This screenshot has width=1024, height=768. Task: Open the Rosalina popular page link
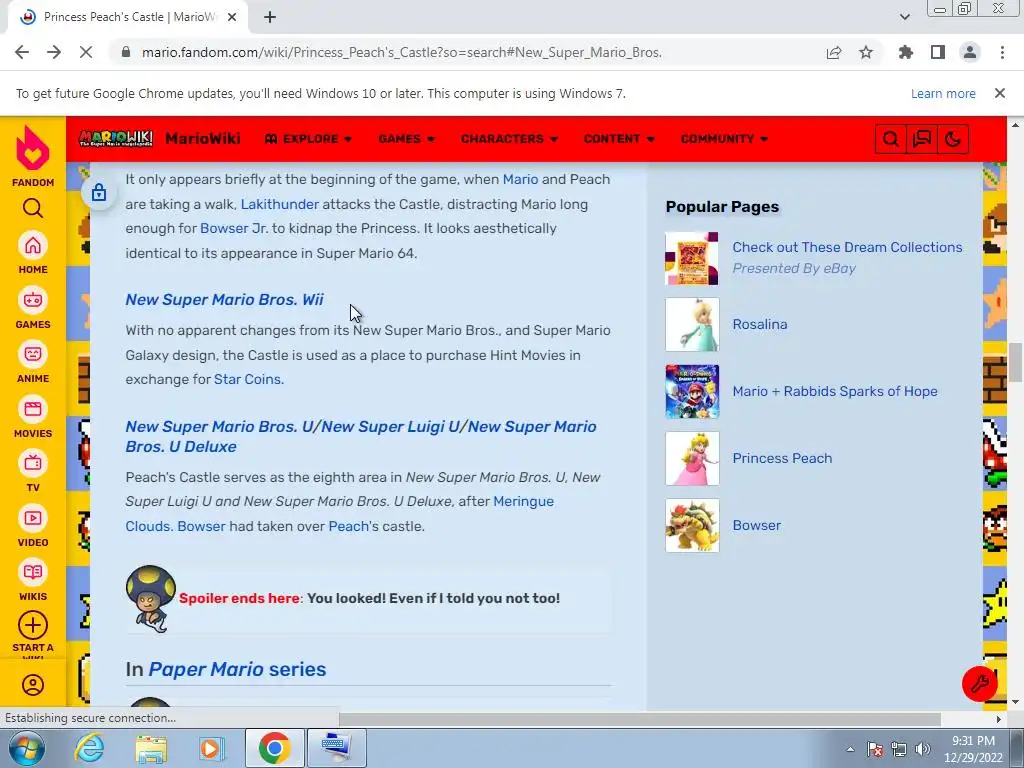pos(760,325)
